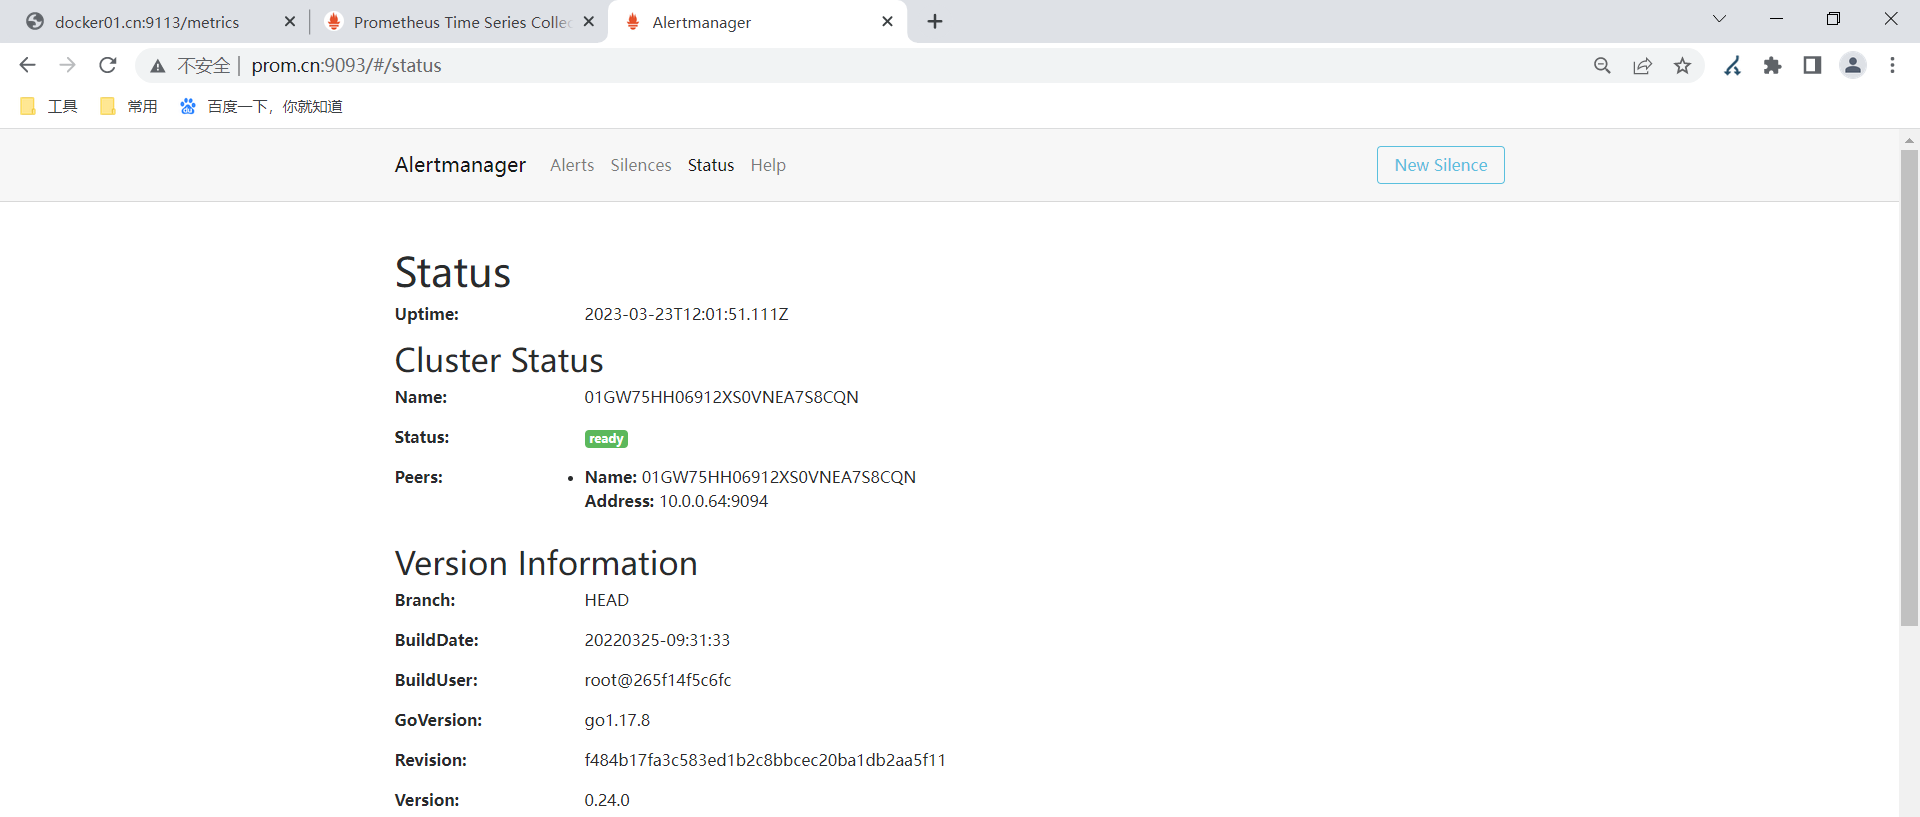
Task: Open a new browser tab
Action: coord(935,22)
